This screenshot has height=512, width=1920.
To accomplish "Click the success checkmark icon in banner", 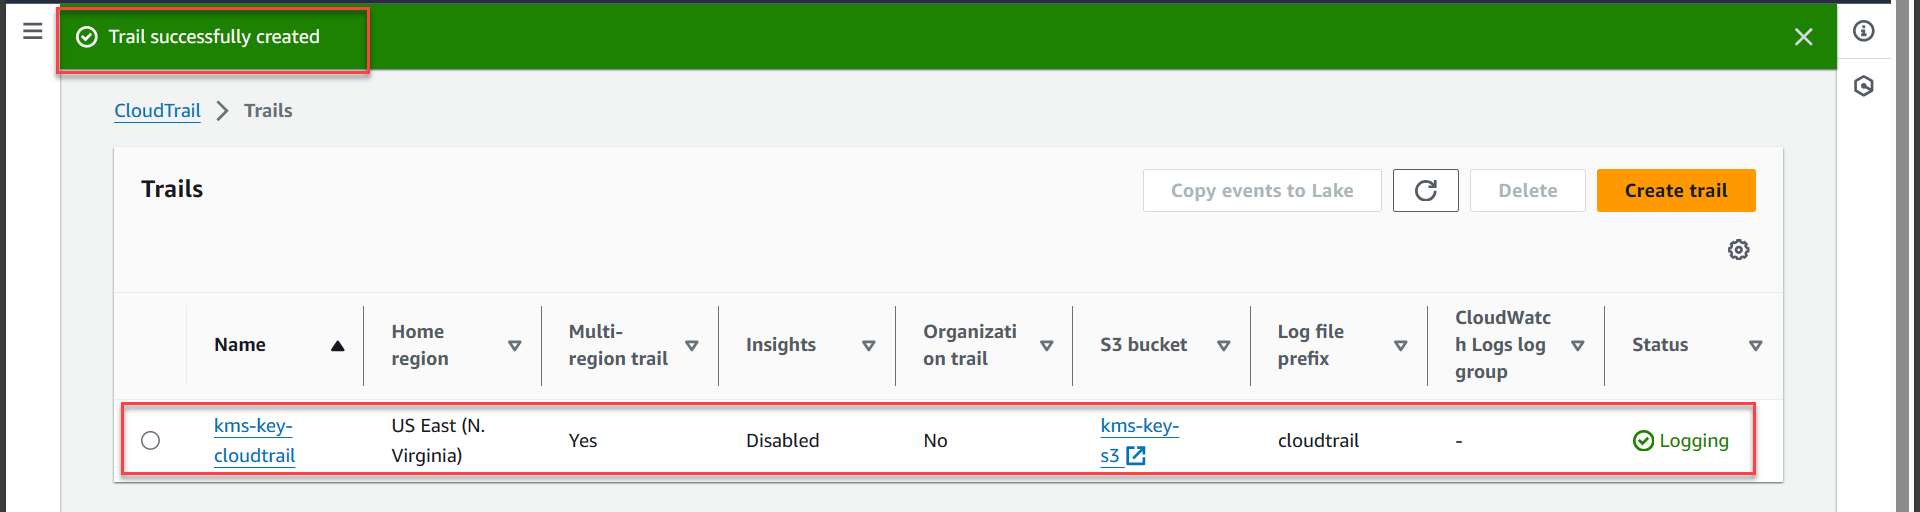I will click(87, 37).
